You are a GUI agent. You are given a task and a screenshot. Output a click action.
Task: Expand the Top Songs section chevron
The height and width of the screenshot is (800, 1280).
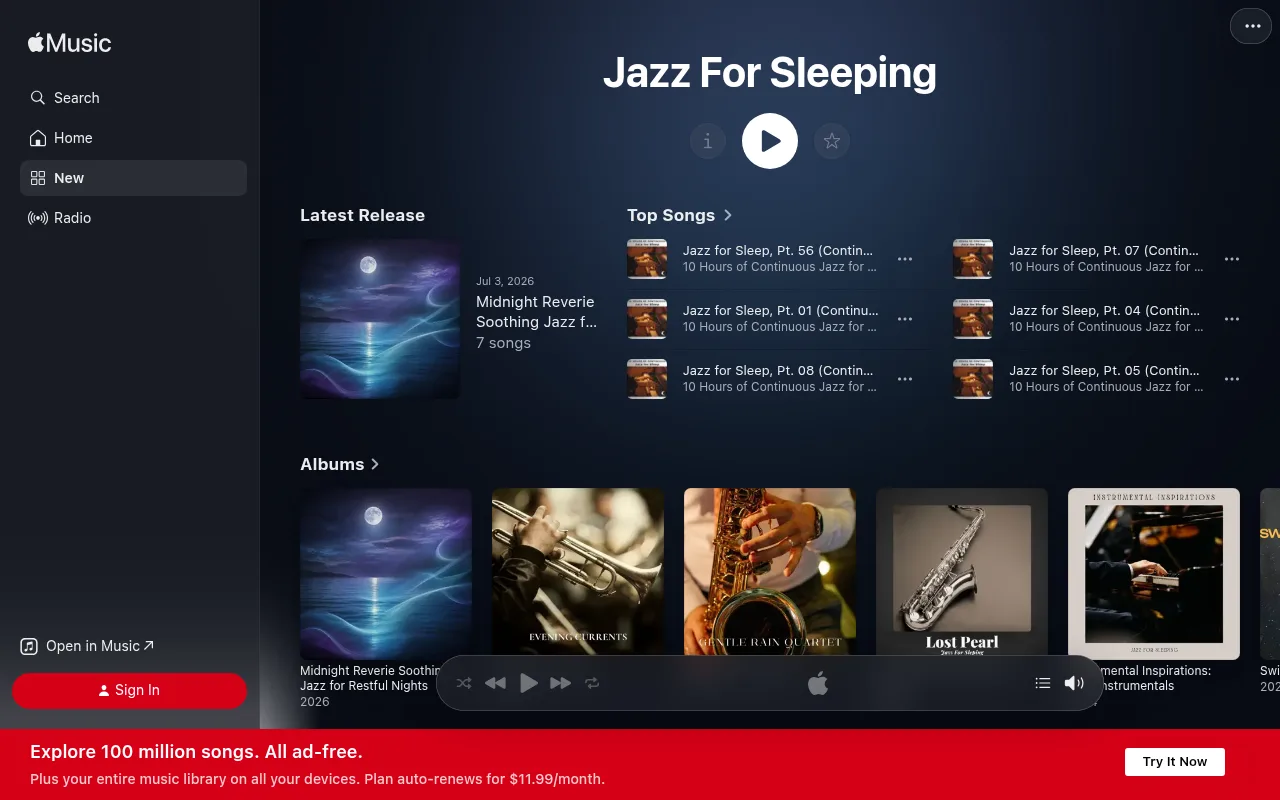(728, 215)
